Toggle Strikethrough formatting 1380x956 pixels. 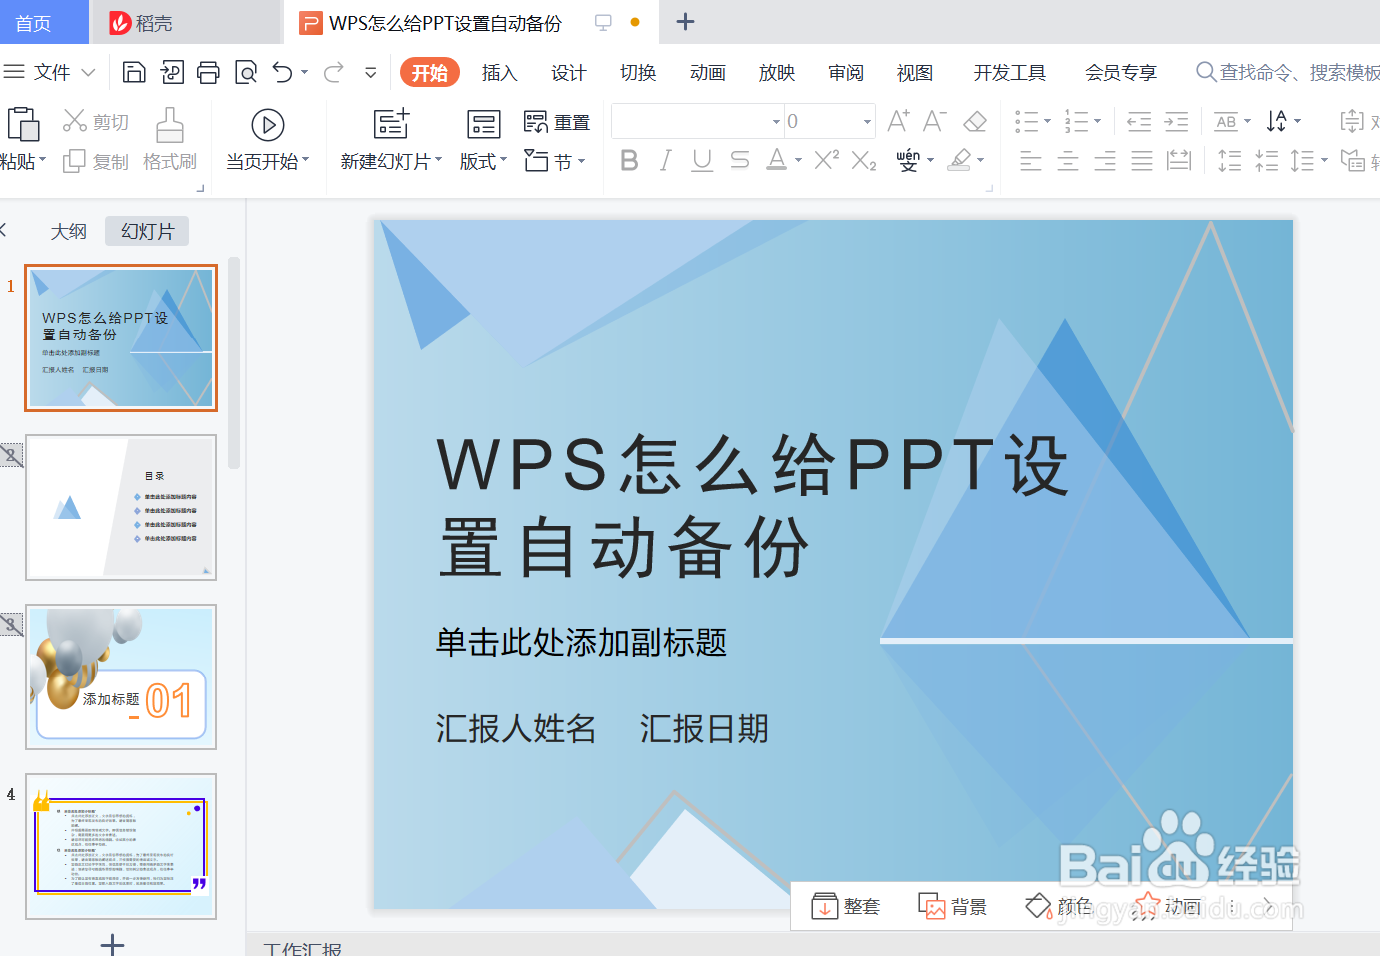(x=740, y=160)
